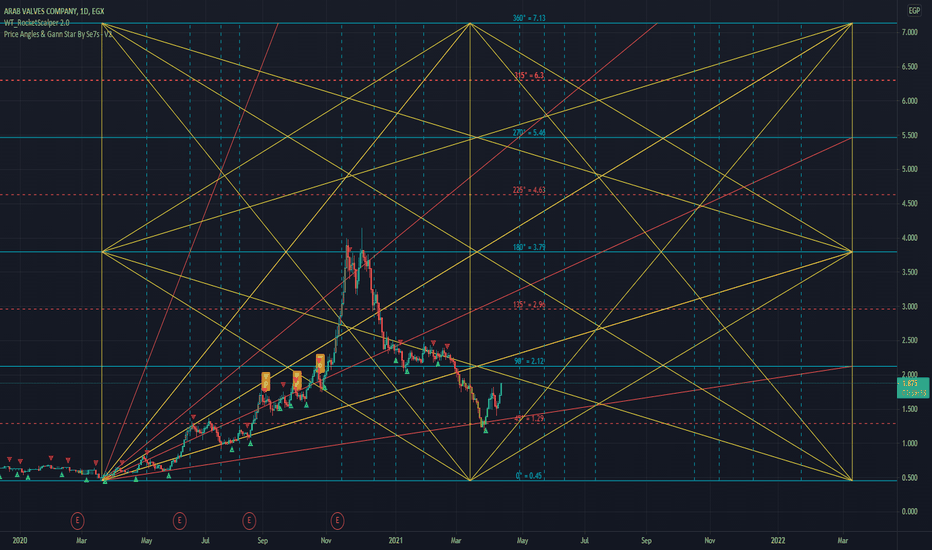Click the highest orange signal label near Nov 2020

(320, 363)
